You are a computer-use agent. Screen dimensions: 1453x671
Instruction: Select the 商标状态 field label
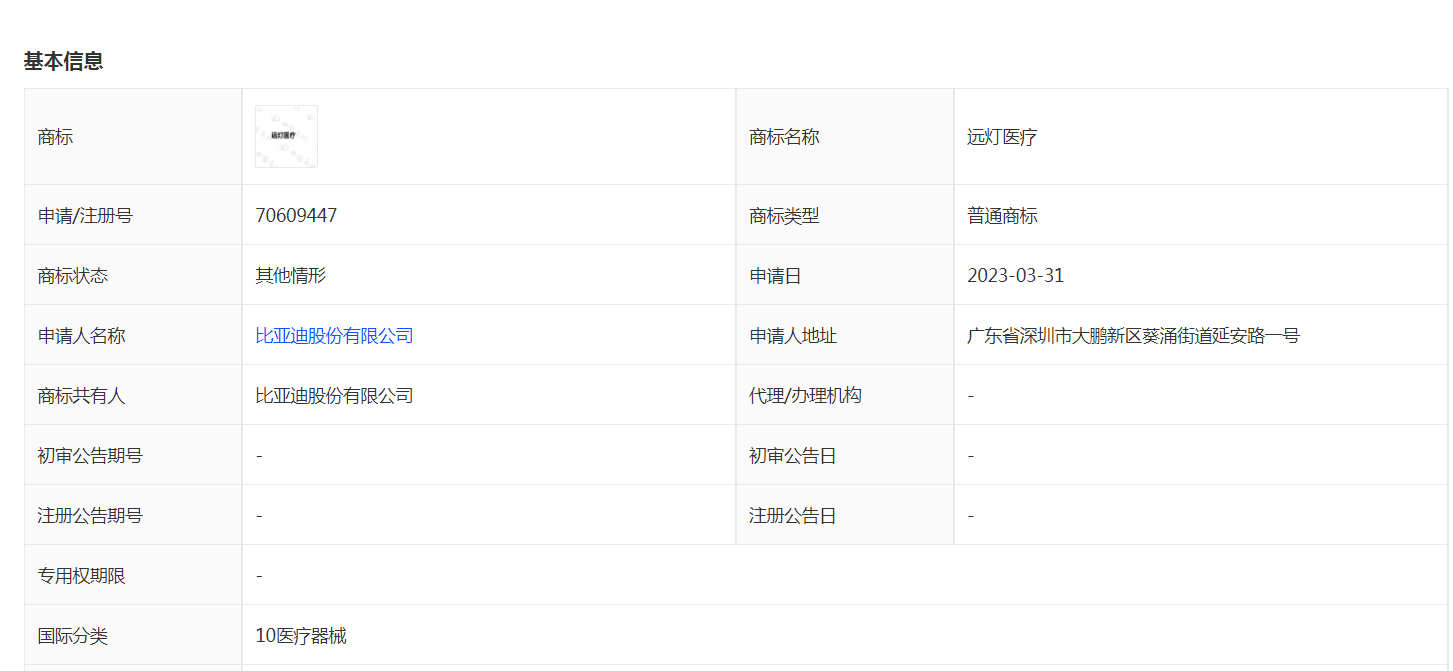(x=72, y=276)
